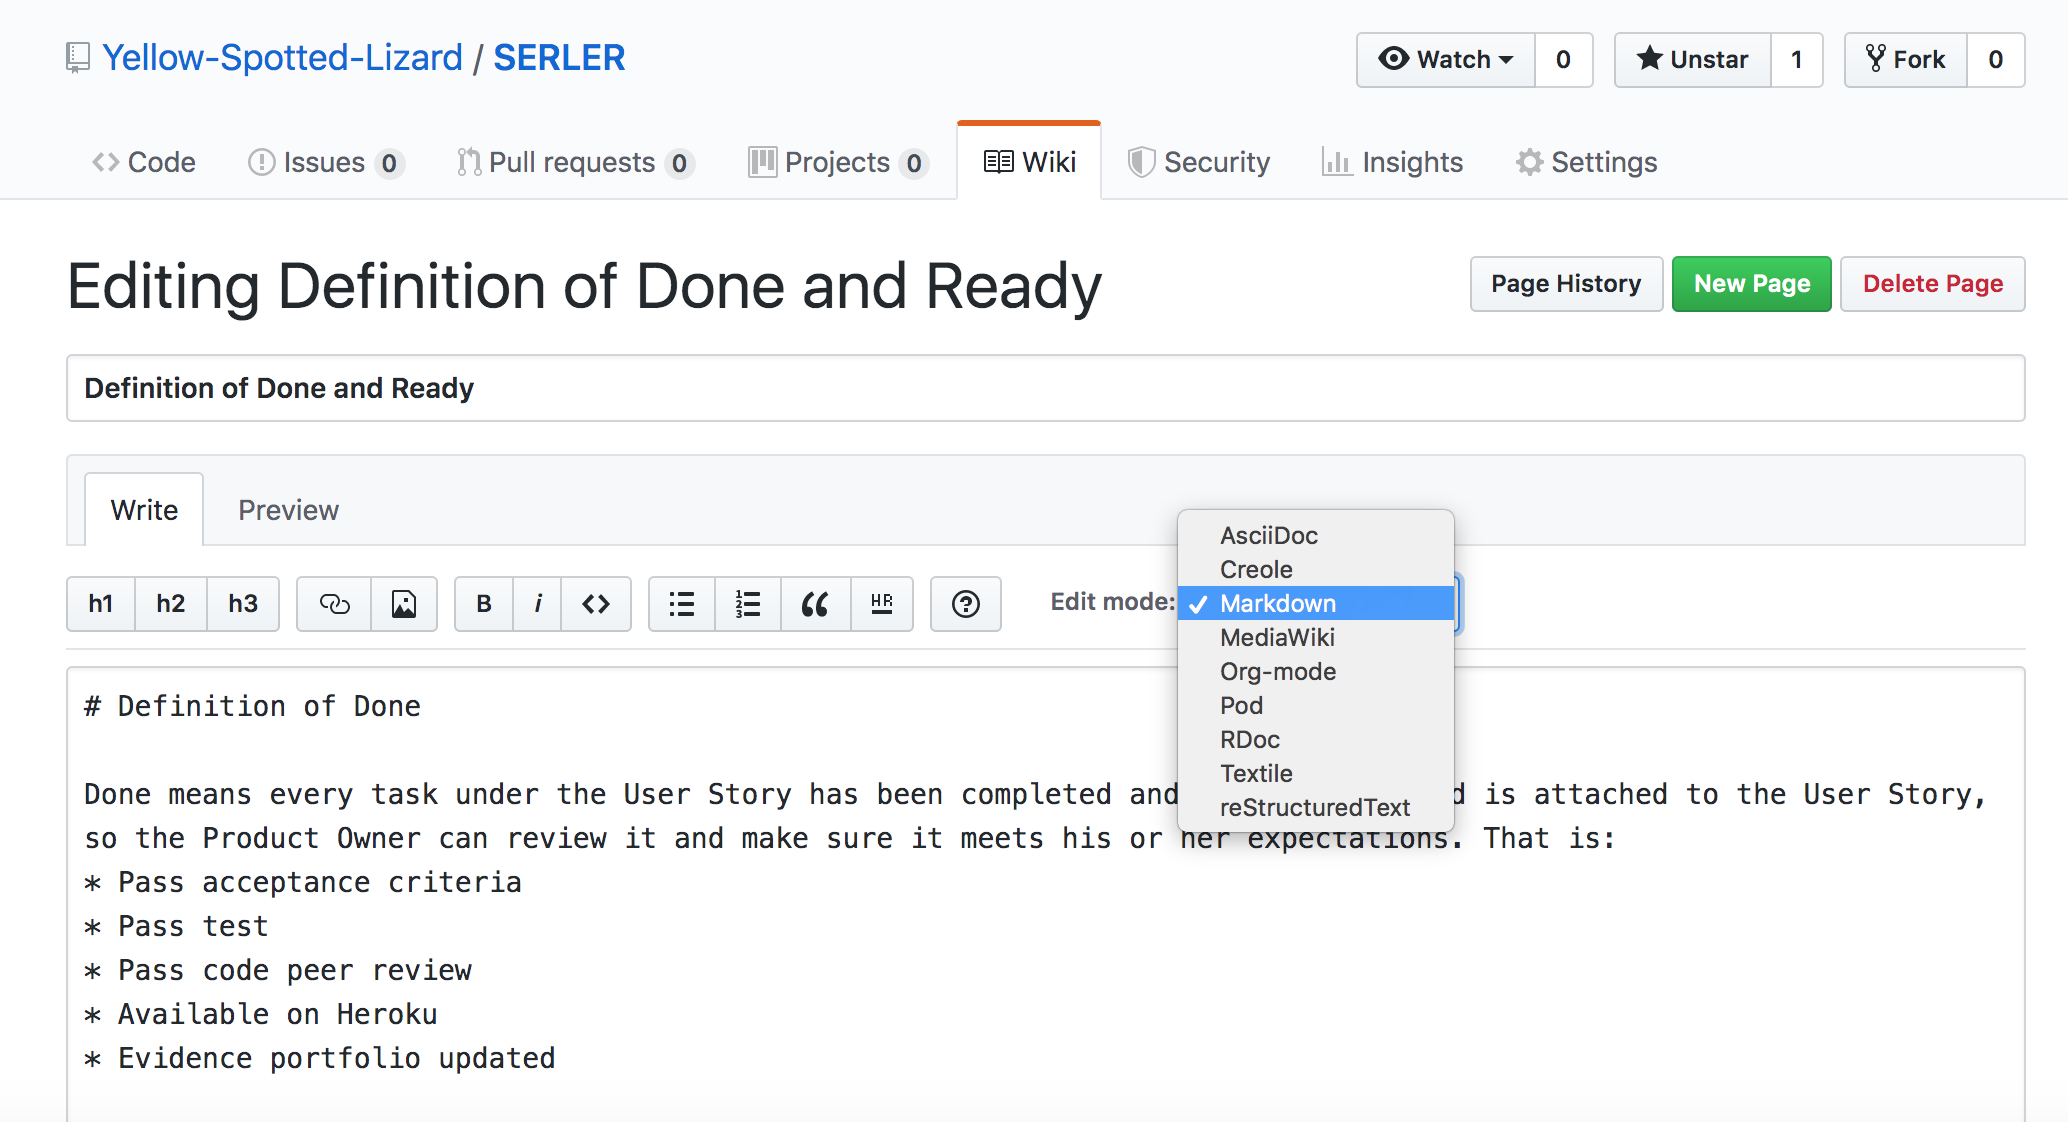Click the Unstar button
Image resolution: width=2068 pixels, height=1122 pixels.
[1693, 59]
